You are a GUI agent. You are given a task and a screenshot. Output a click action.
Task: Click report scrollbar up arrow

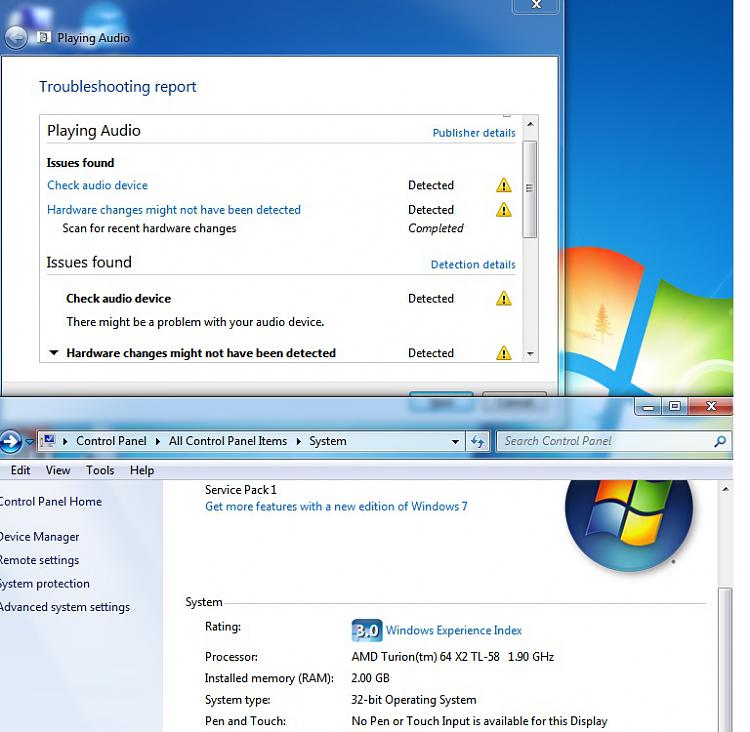(x=530, y=124)
